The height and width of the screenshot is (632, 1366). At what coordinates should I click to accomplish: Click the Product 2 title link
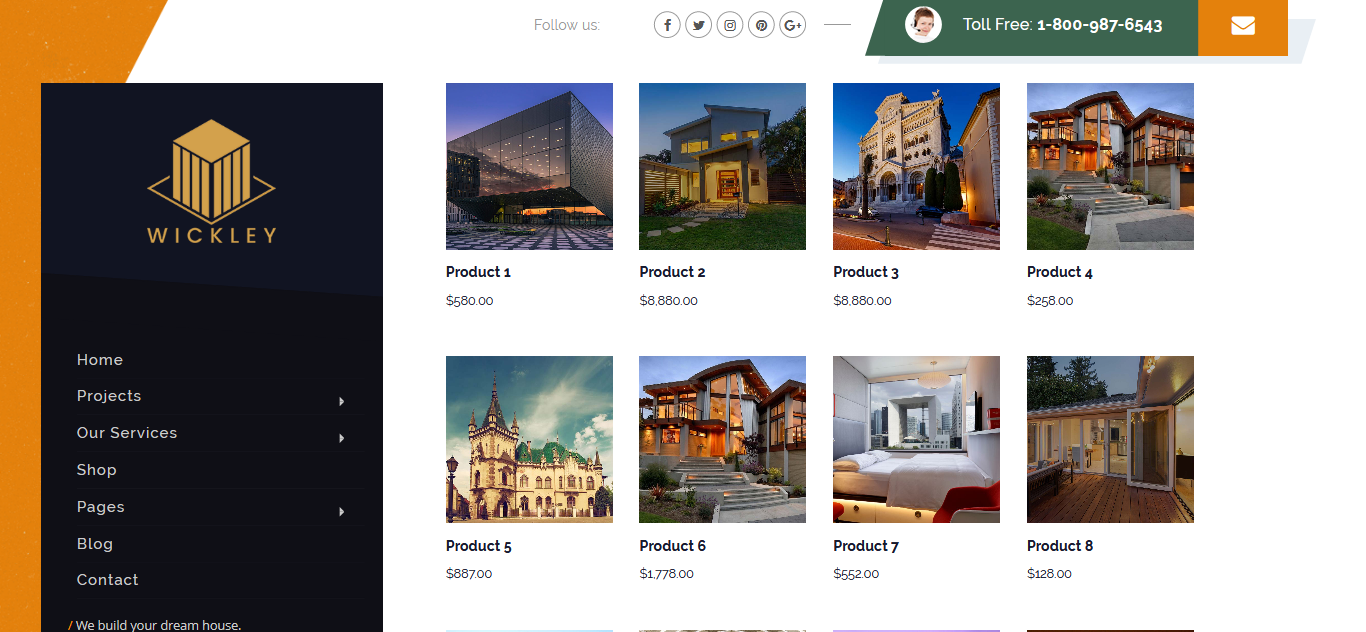673,272
